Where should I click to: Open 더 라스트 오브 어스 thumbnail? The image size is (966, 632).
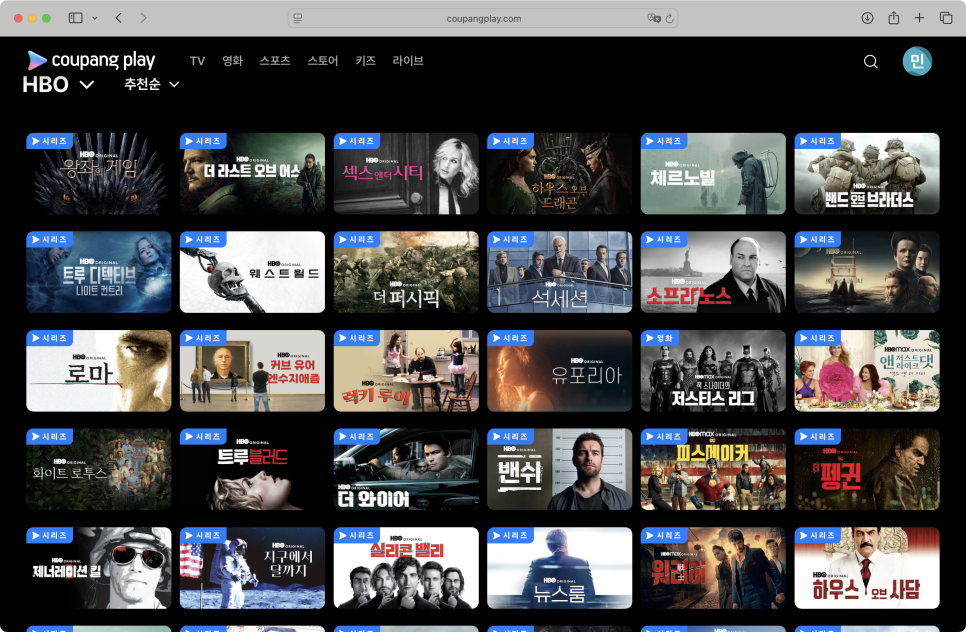coord(252,174)
